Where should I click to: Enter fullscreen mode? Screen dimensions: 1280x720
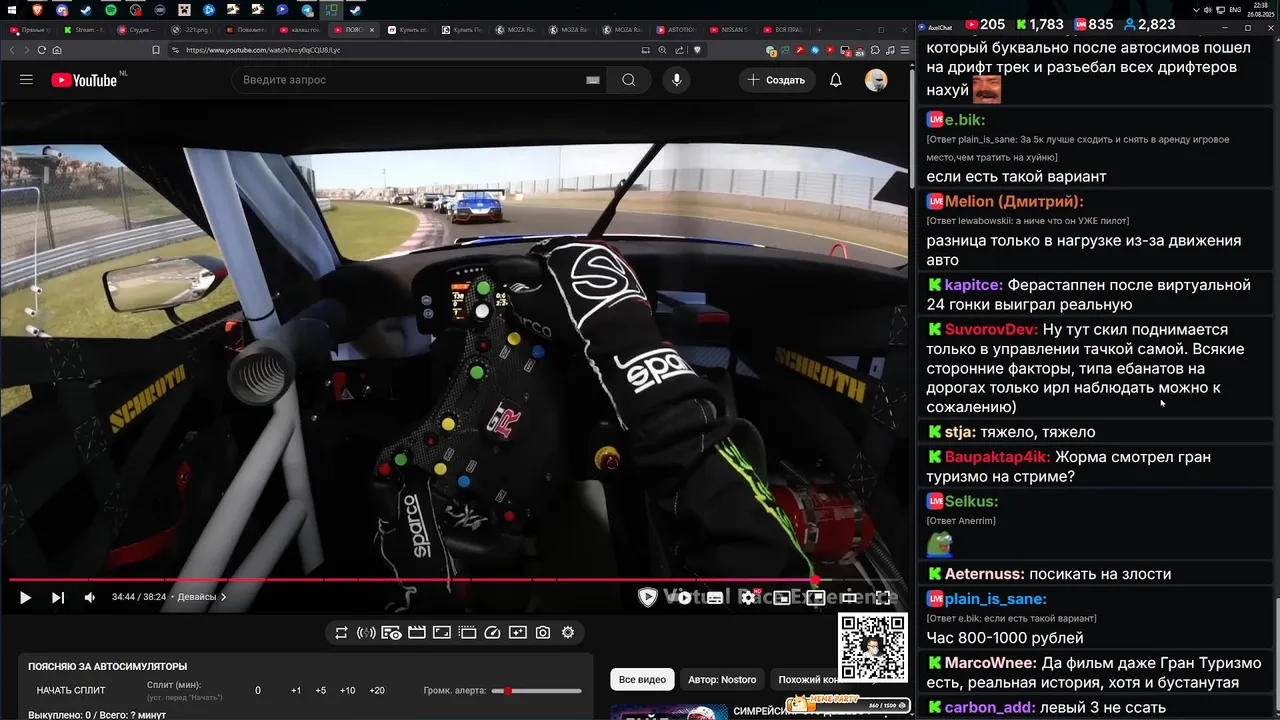point(883,598)
